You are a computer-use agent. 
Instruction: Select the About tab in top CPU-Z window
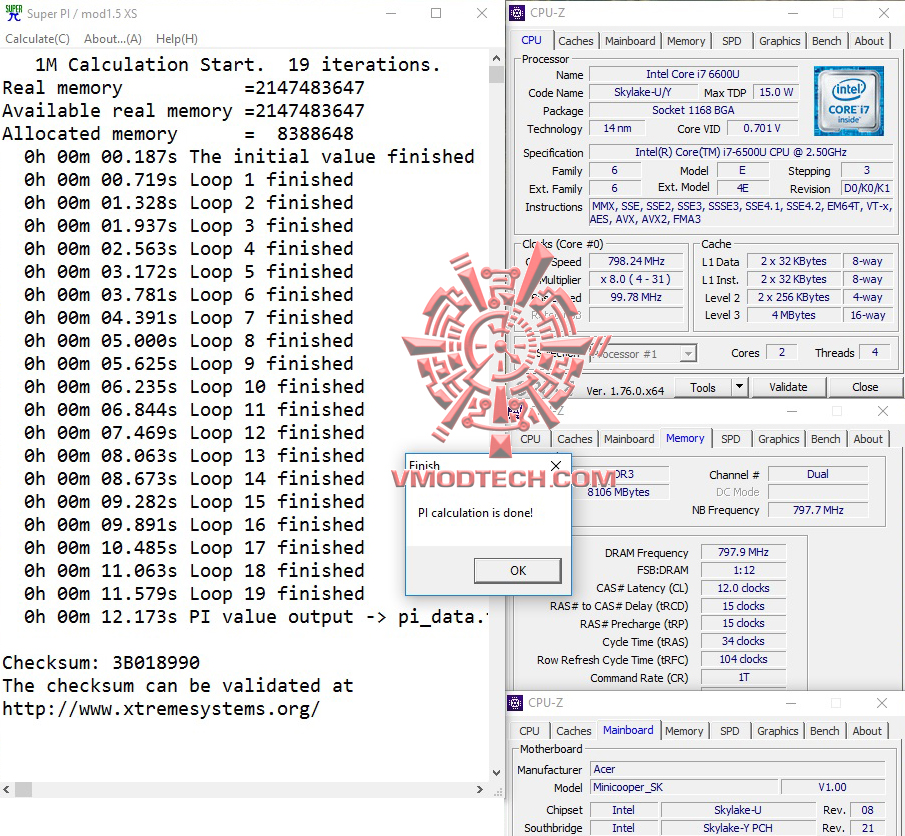click(869, 41)
